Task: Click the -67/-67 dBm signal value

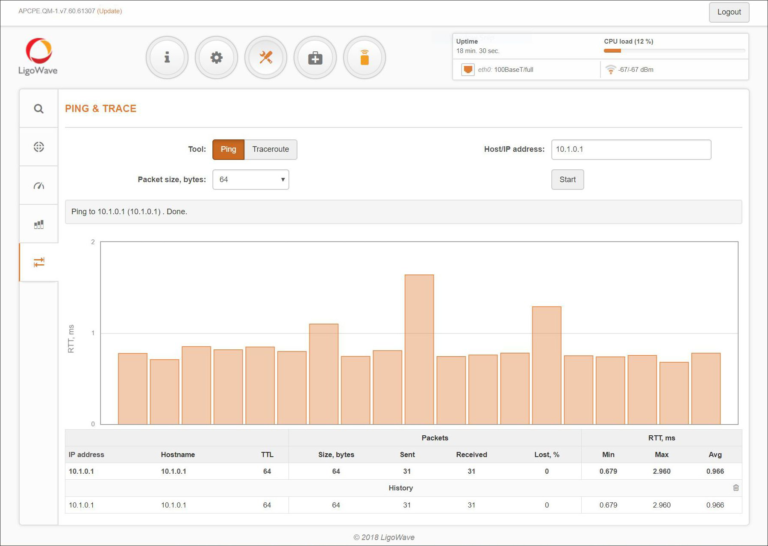Action: (636, 70)
